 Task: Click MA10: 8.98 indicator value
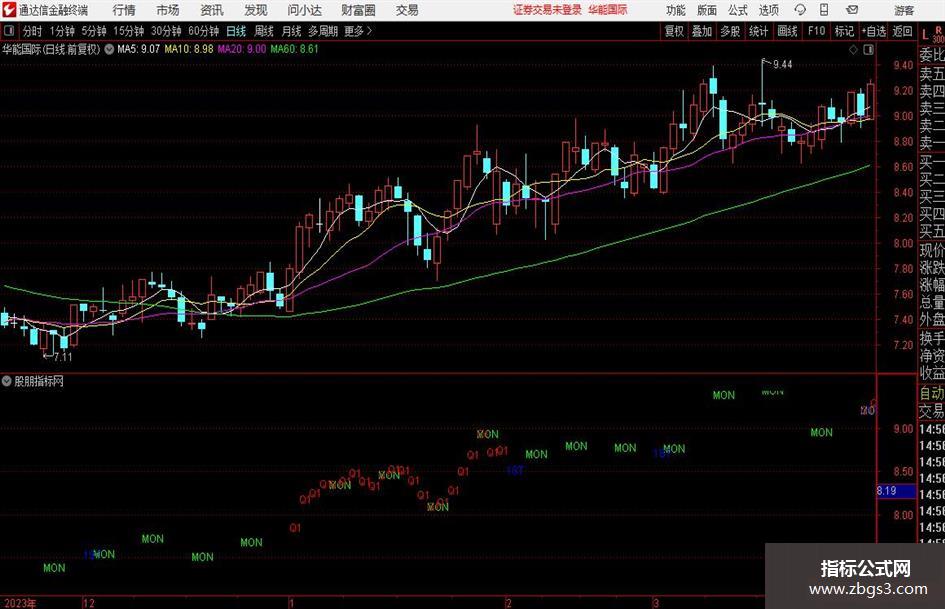click(189, 49)
